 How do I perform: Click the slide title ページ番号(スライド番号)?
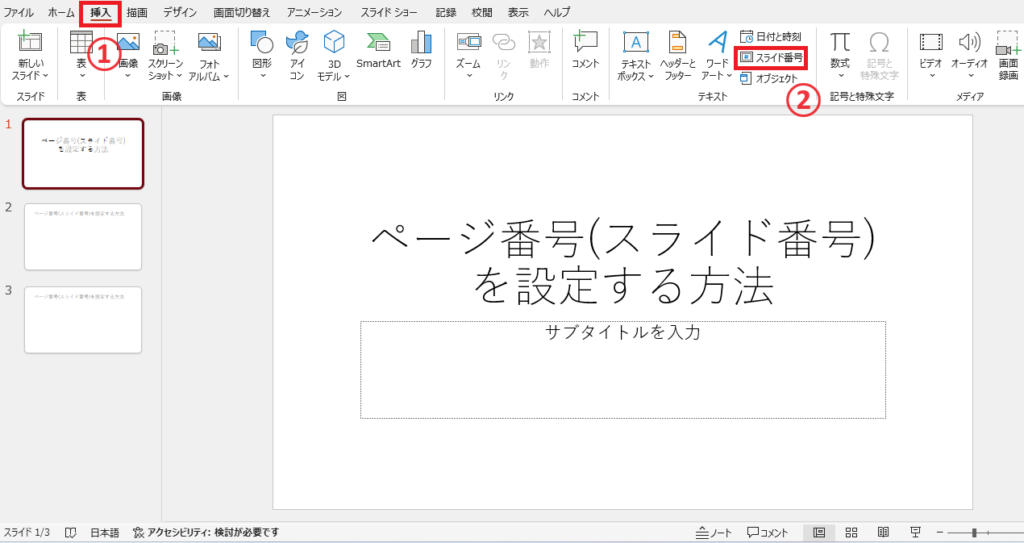pos(623,239)
